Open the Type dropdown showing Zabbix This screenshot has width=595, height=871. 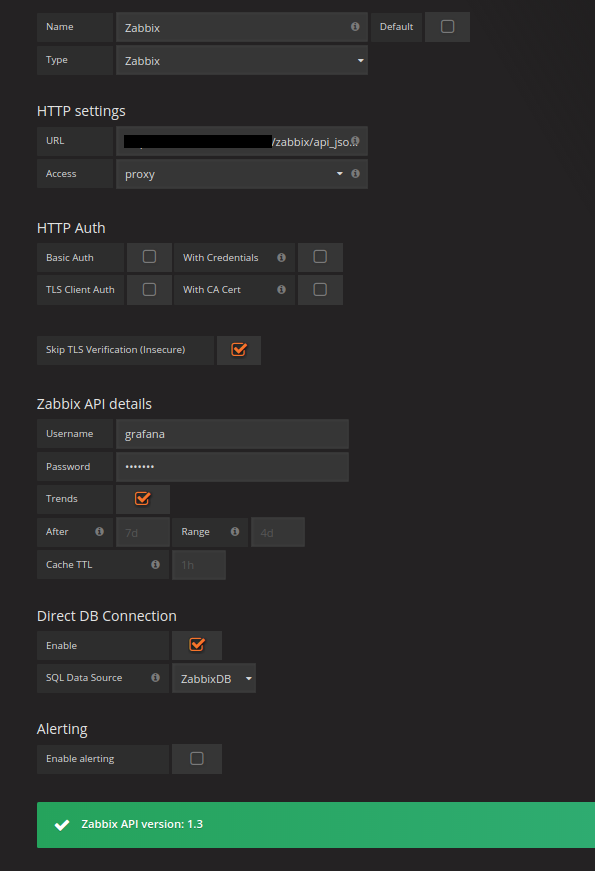point(240,61)
